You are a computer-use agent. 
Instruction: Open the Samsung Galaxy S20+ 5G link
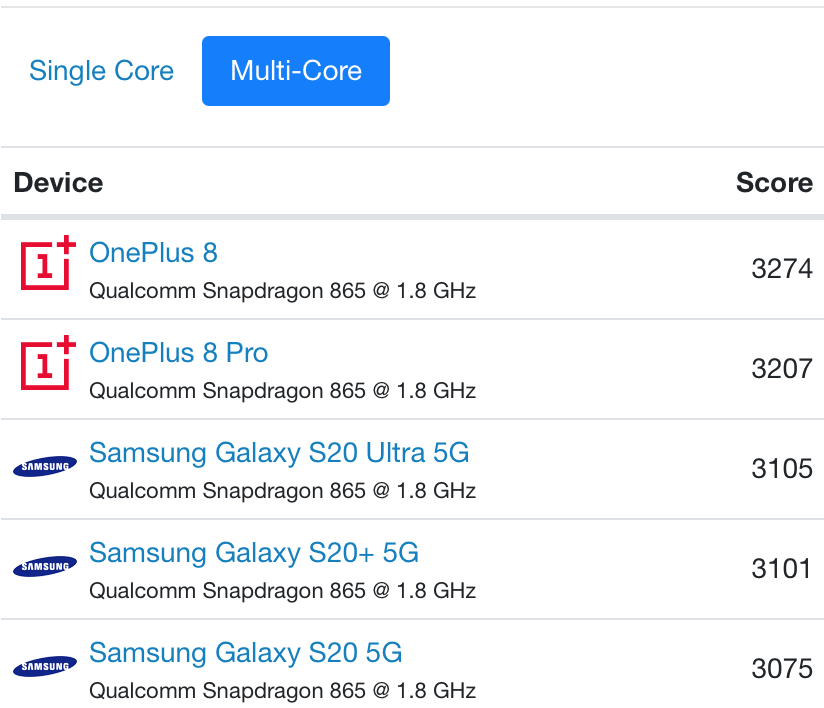tap(254, 553)
